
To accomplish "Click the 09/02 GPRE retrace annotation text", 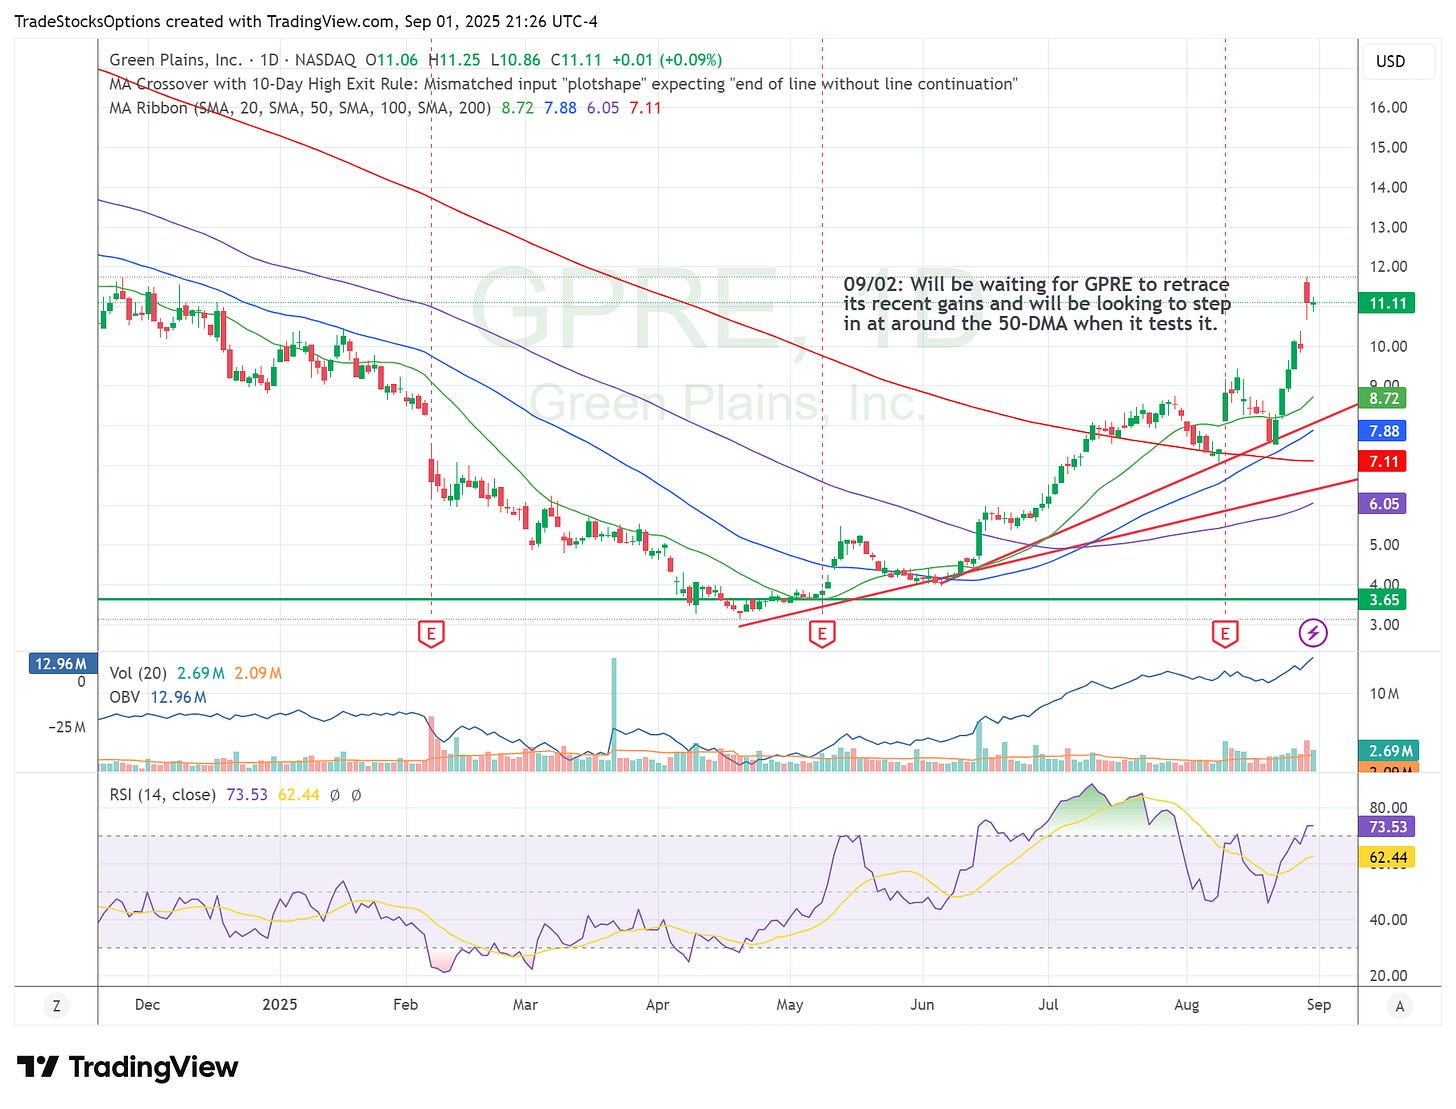I will point(1037,304).
